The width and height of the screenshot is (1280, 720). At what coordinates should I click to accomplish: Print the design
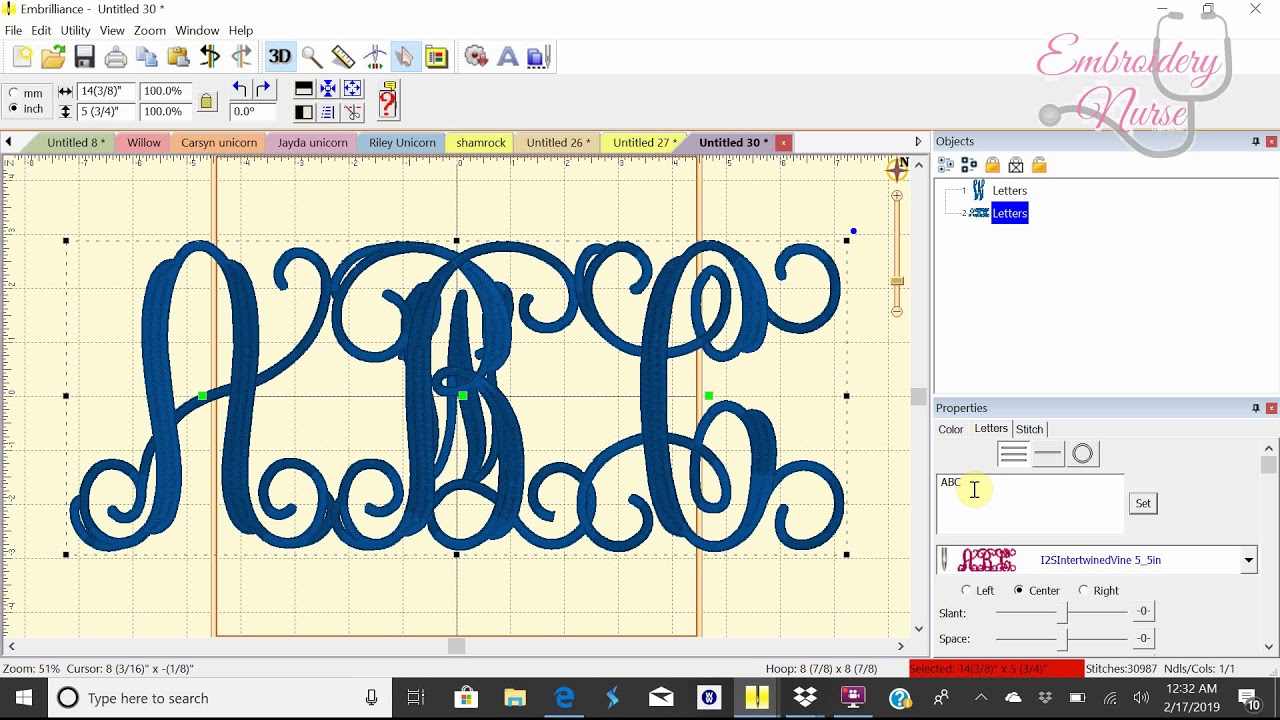point(115,57)
